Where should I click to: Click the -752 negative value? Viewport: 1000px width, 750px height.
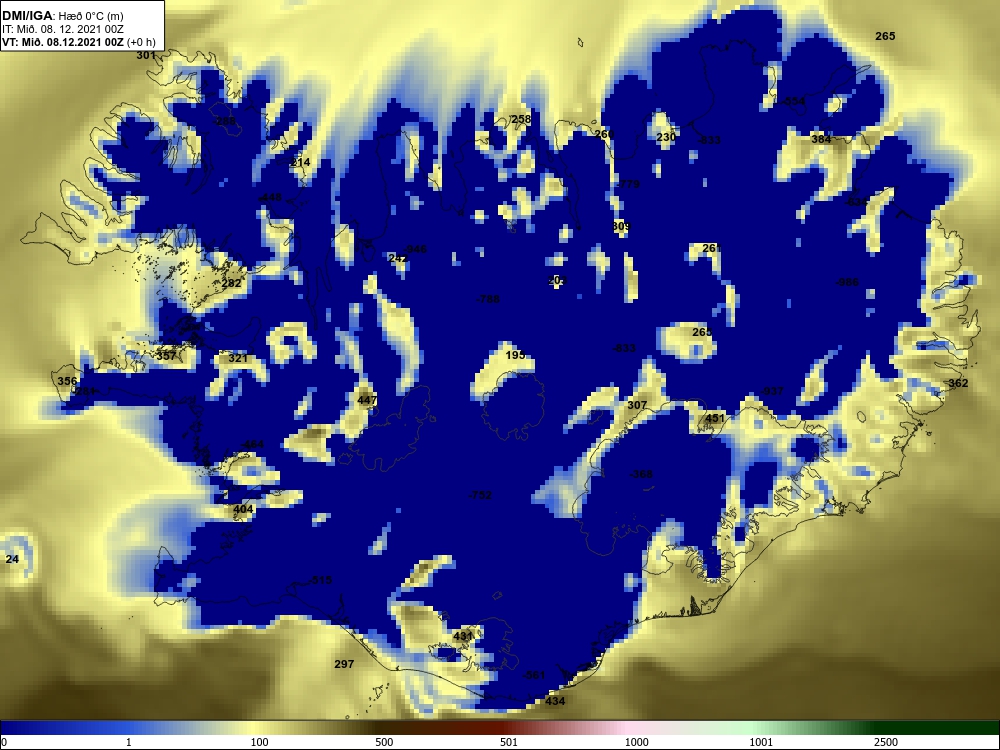[x=480, y=495]
